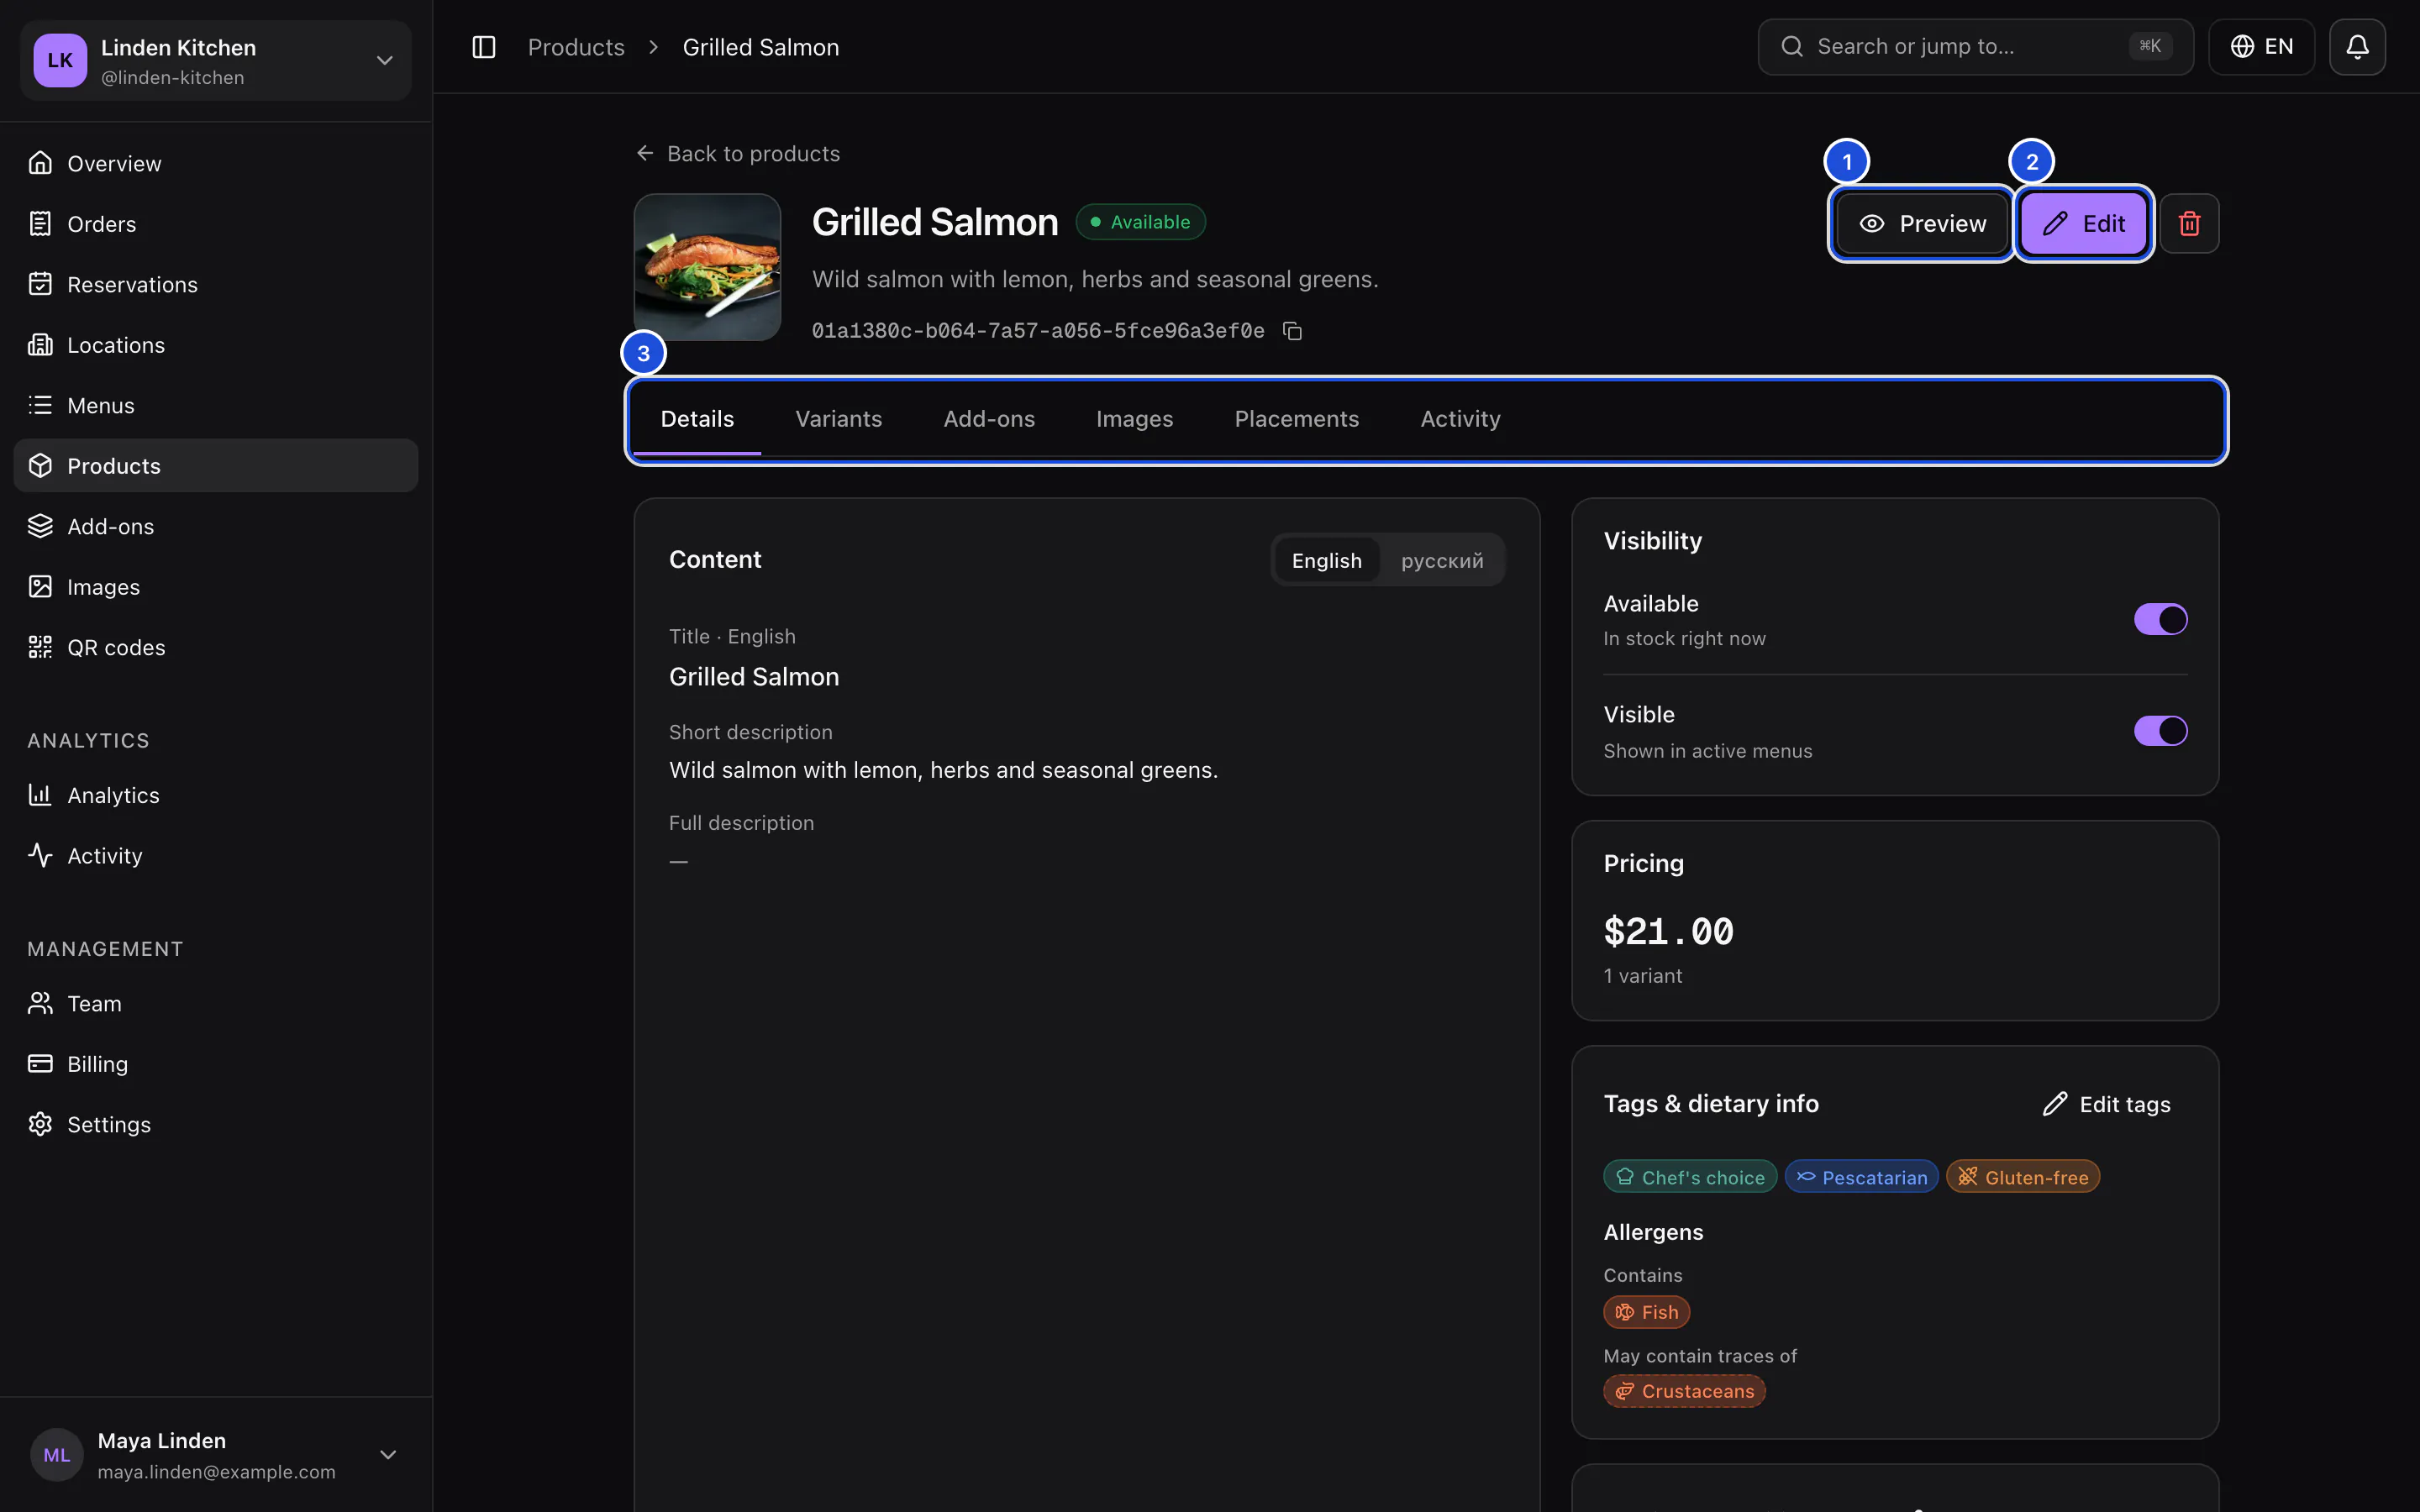The width and height of the screenshot is (2420, 1512).
Task: Open sidebar Add-ons section
Action: 216,526
